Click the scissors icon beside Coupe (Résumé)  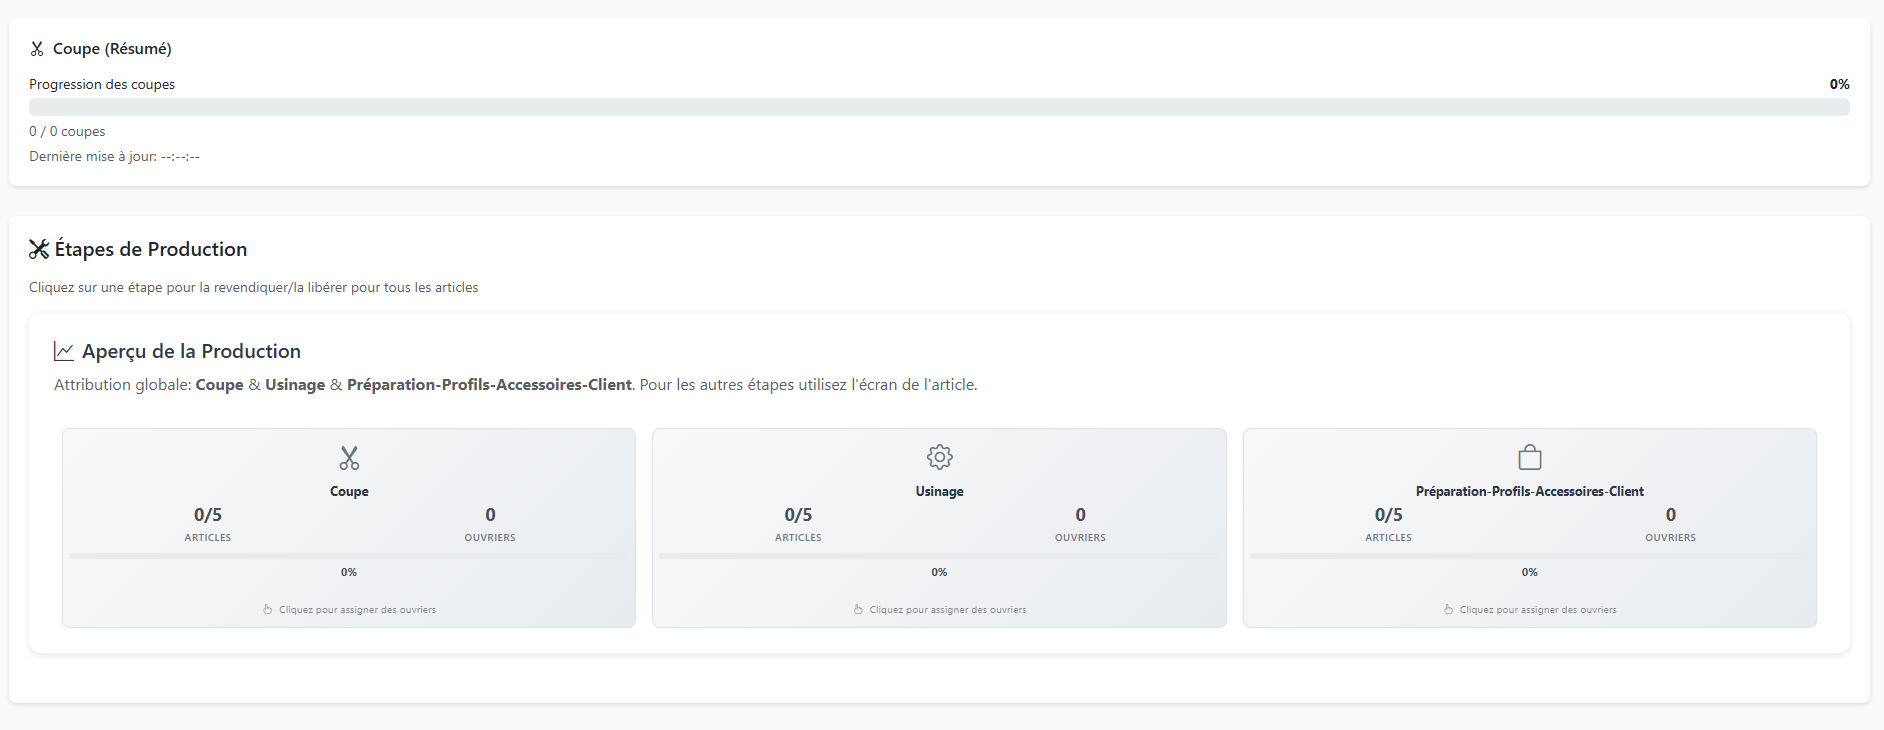pyautogui.click(x=37, y=49)
